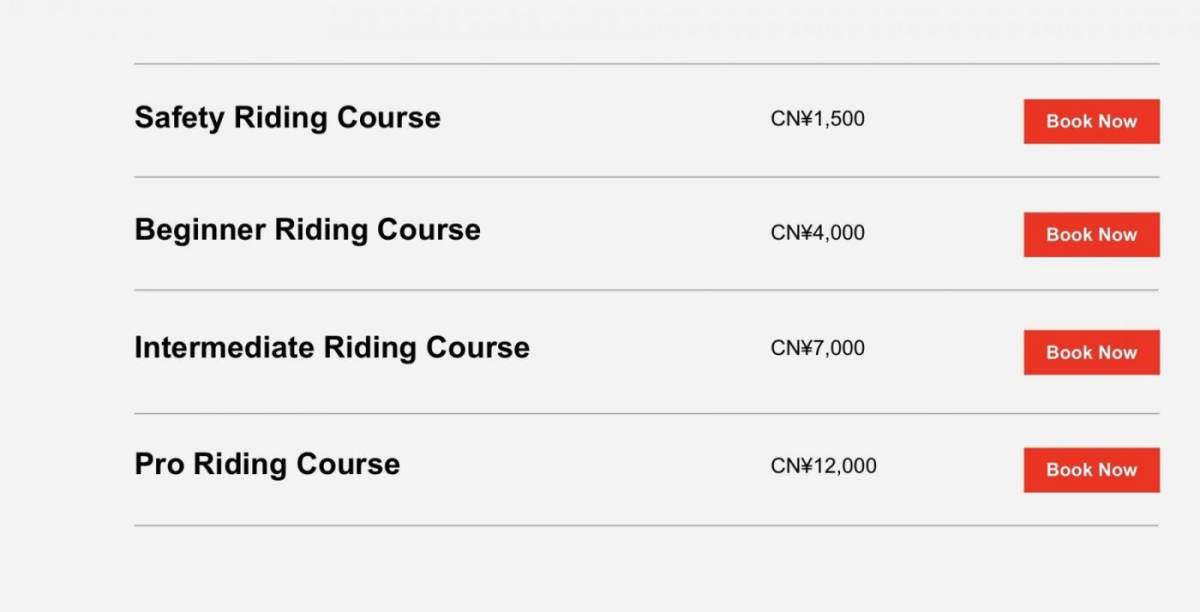Click the cheapest course's name

287,117
